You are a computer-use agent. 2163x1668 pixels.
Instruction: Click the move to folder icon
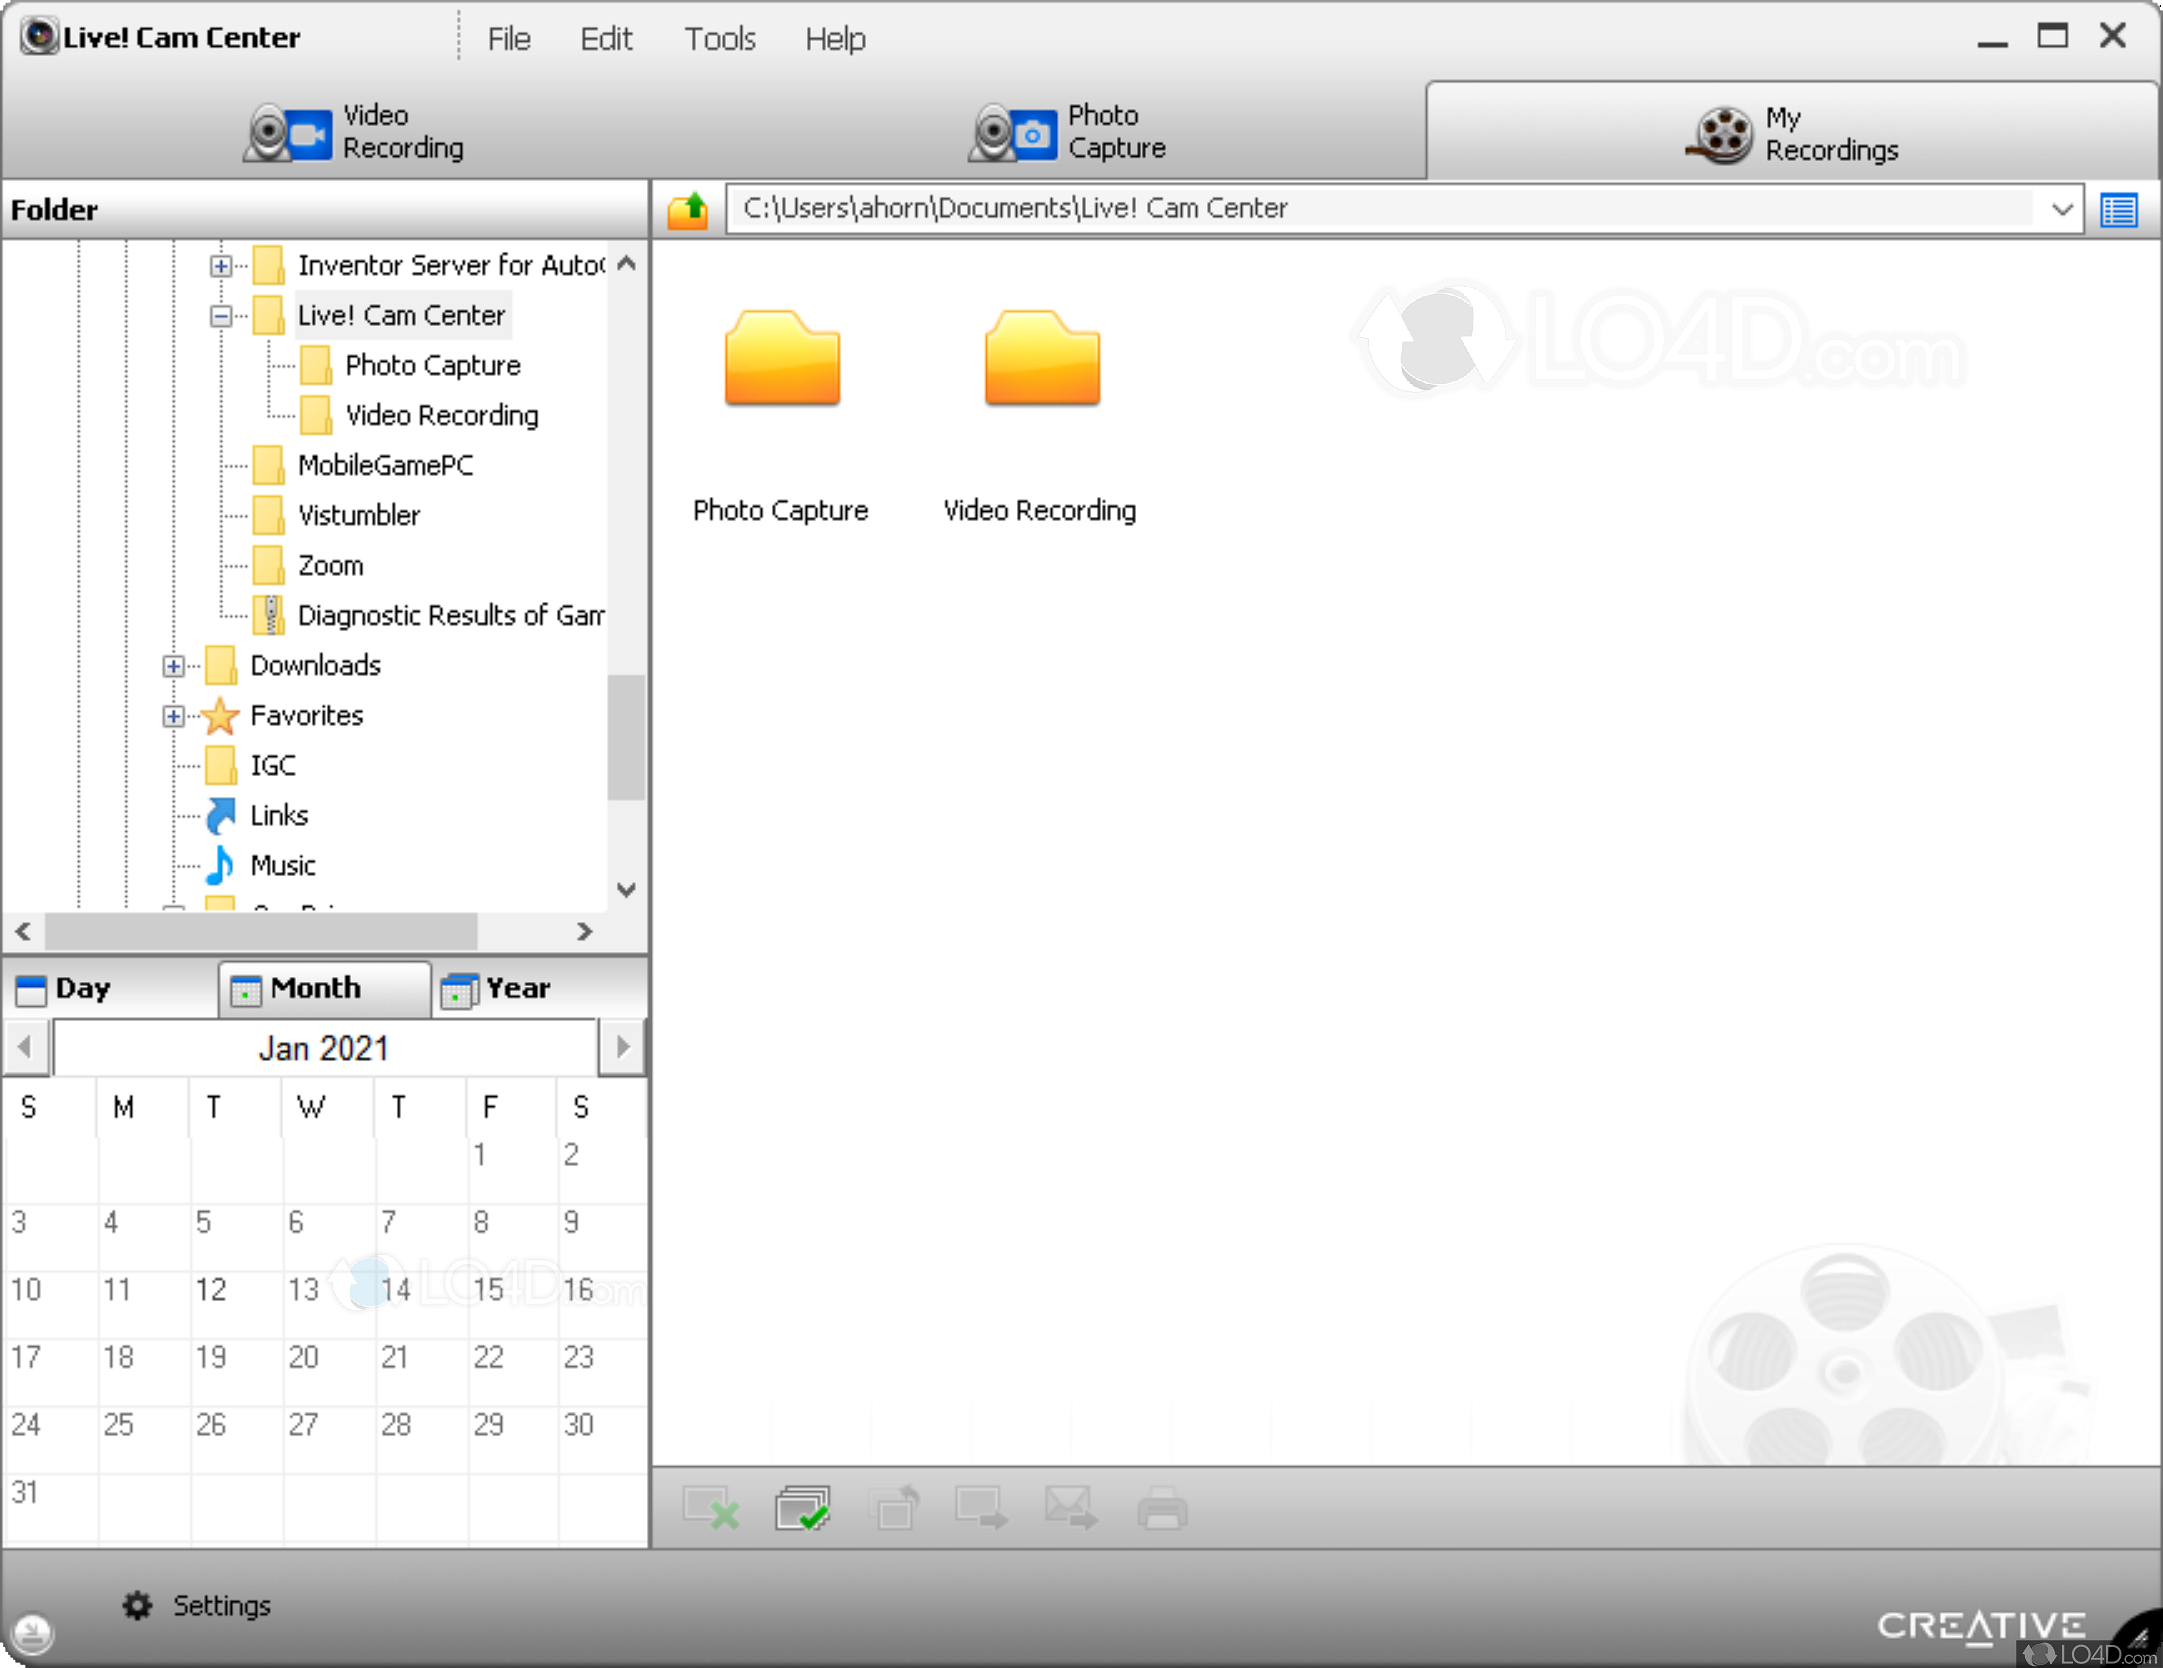[x=982, y=1509]
